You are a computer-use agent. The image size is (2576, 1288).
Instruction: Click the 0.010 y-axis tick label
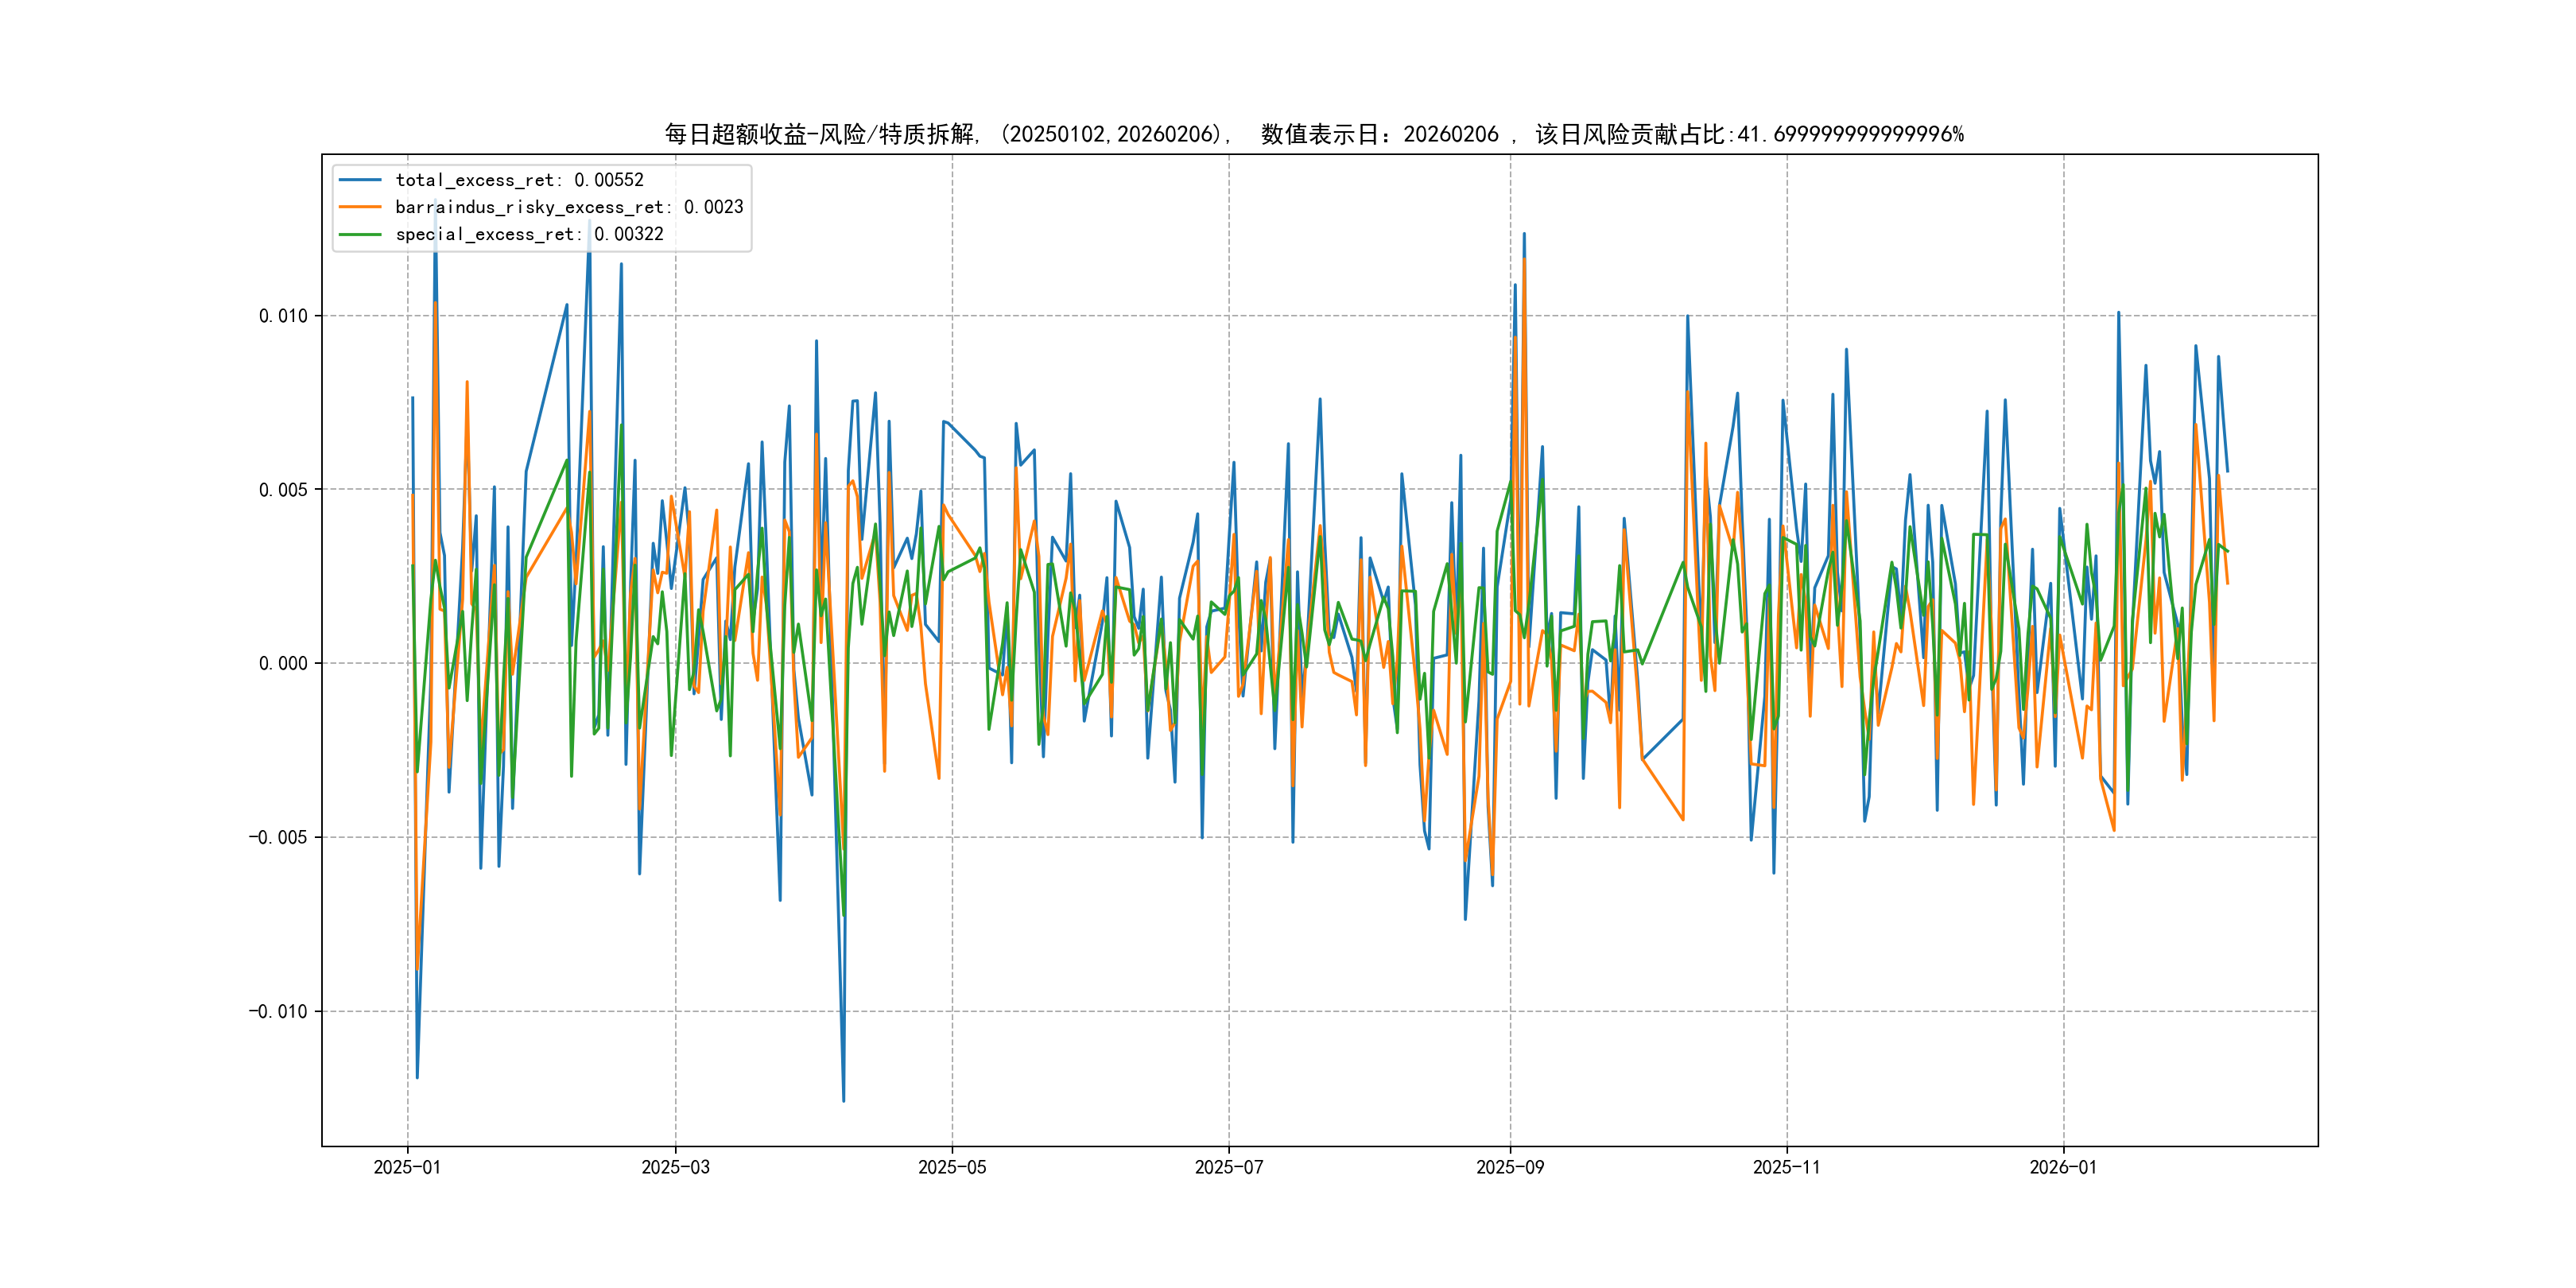[x=283, y=316]
